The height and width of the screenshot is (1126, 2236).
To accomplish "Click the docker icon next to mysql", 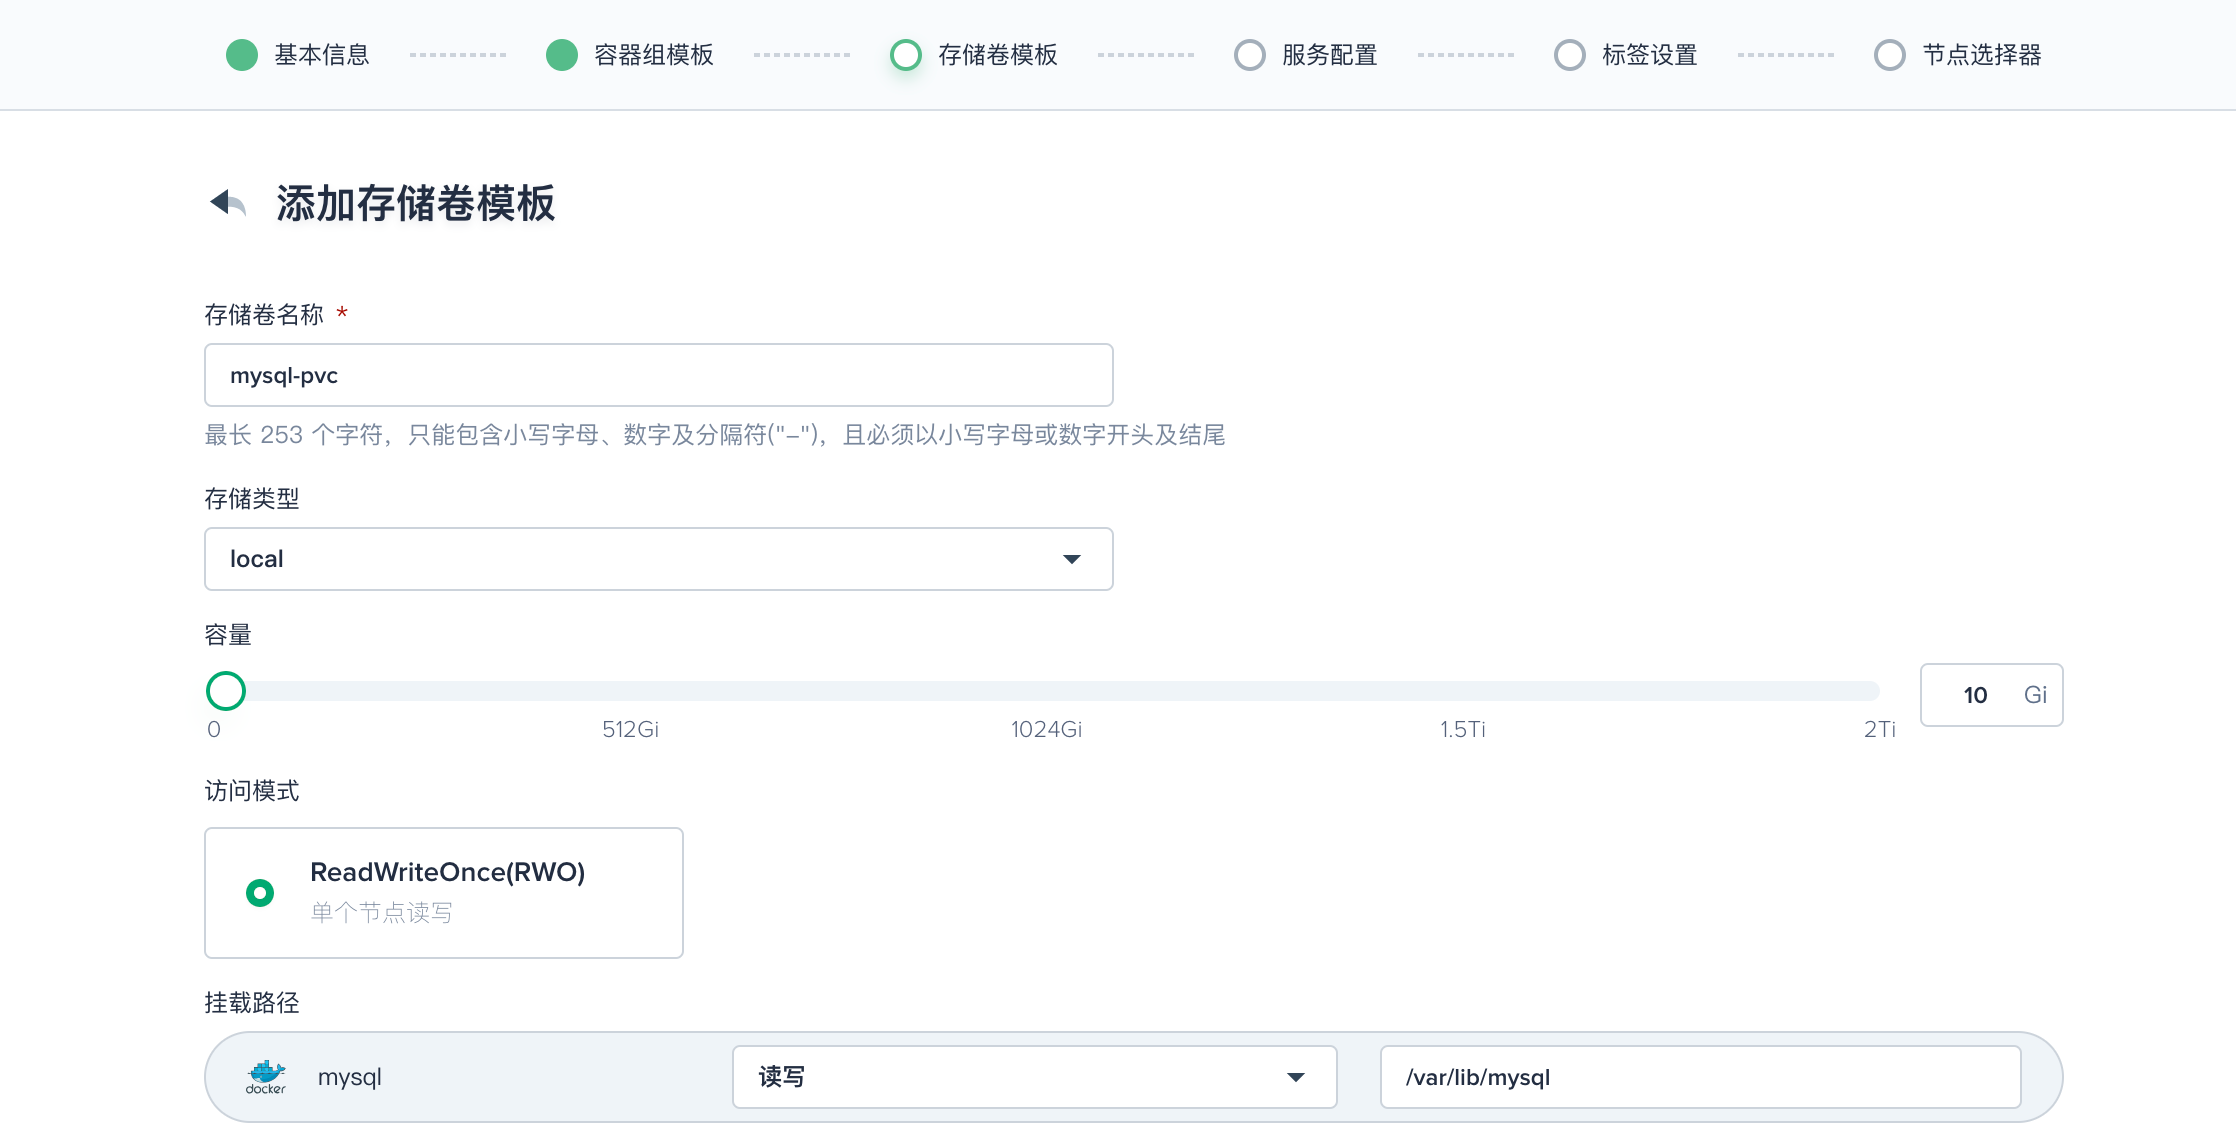I will click(x=266, y=1077).
